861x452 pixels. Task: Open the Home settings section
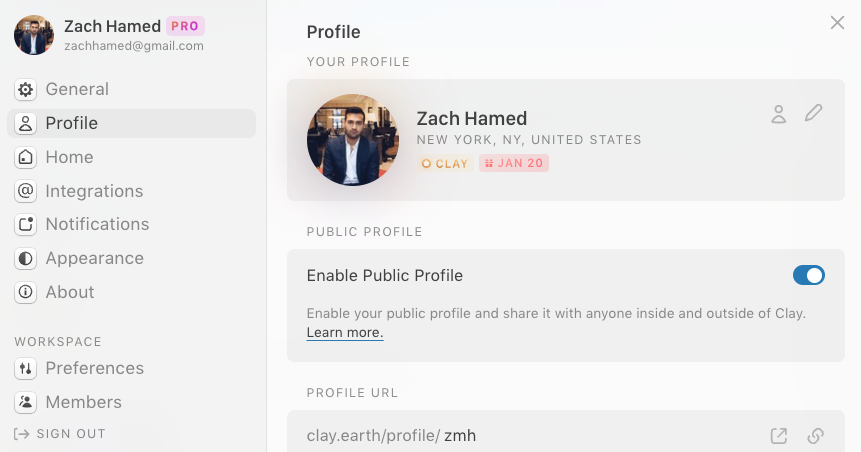click(x=69, y=157)
